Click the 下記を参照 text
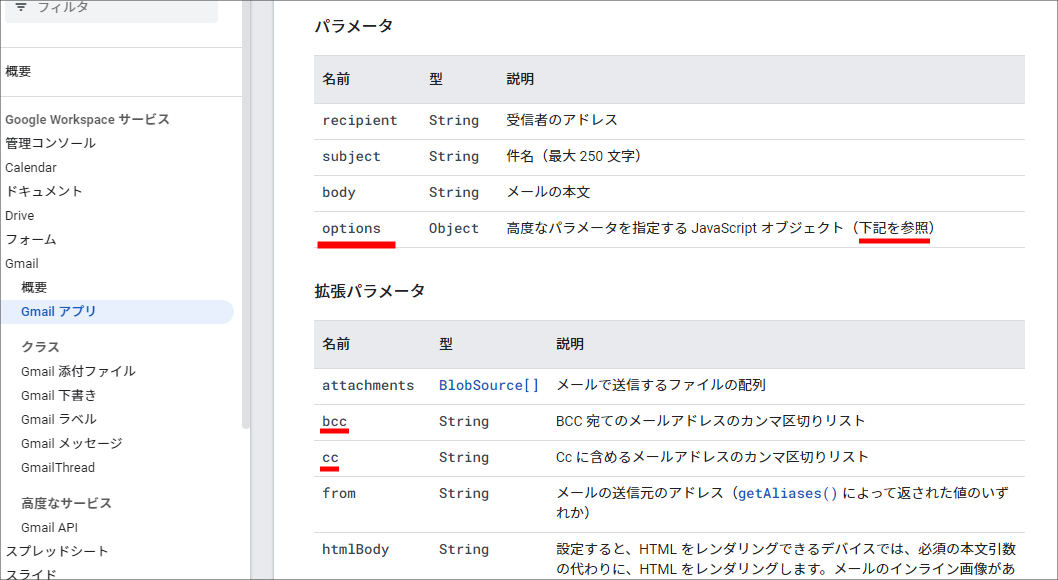The image size is (1058, 580). [894, 229]
